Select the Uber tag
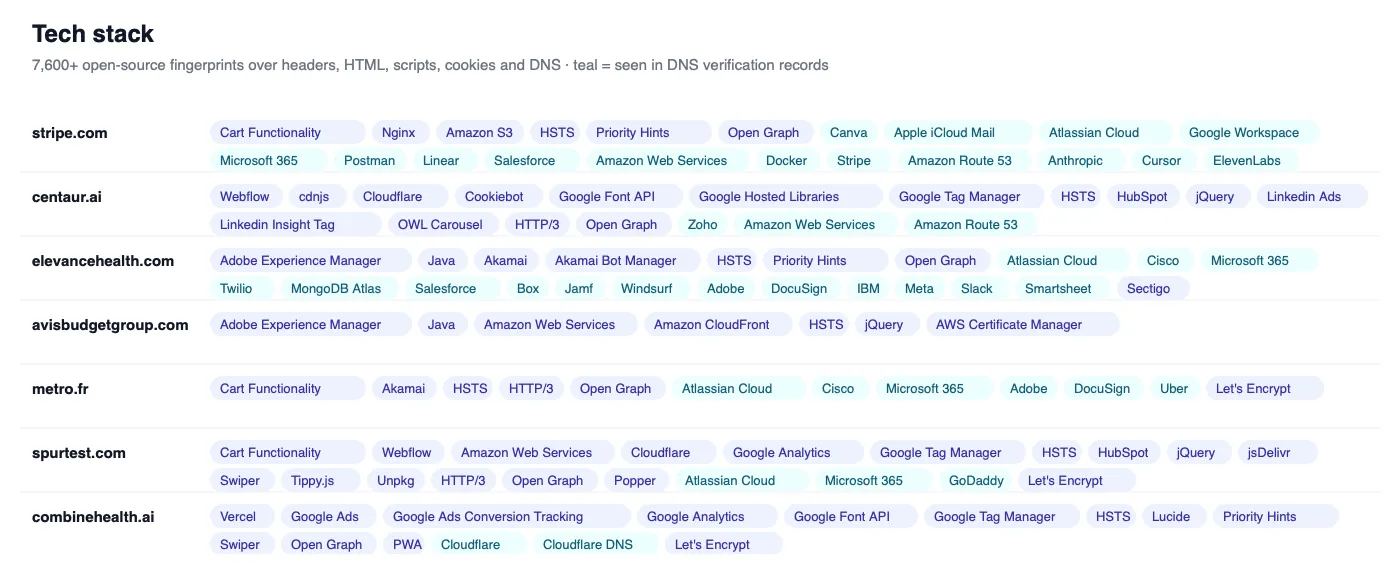1400x578 pixels. pyautogui.click(x=1174, y=389)
